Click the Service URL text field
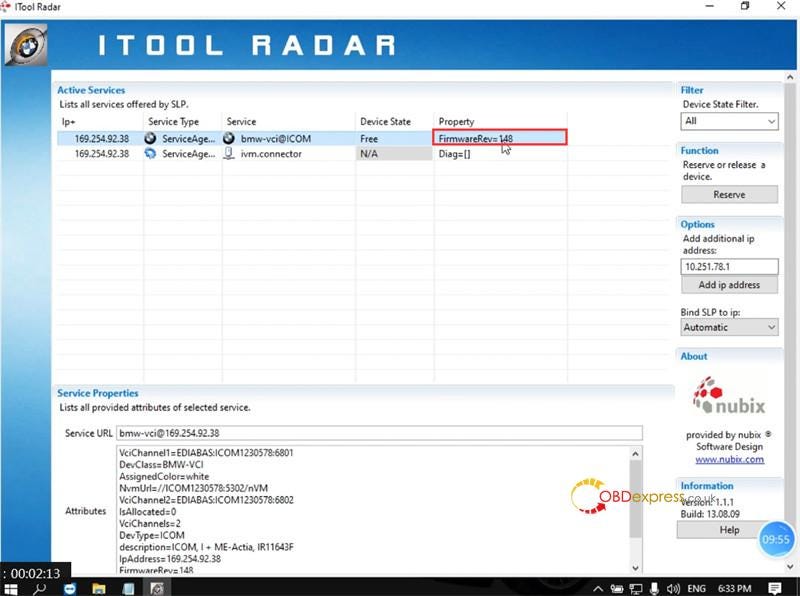Image resolution: width=800 pixels, height=596 pixels. [x=379, y=433]
